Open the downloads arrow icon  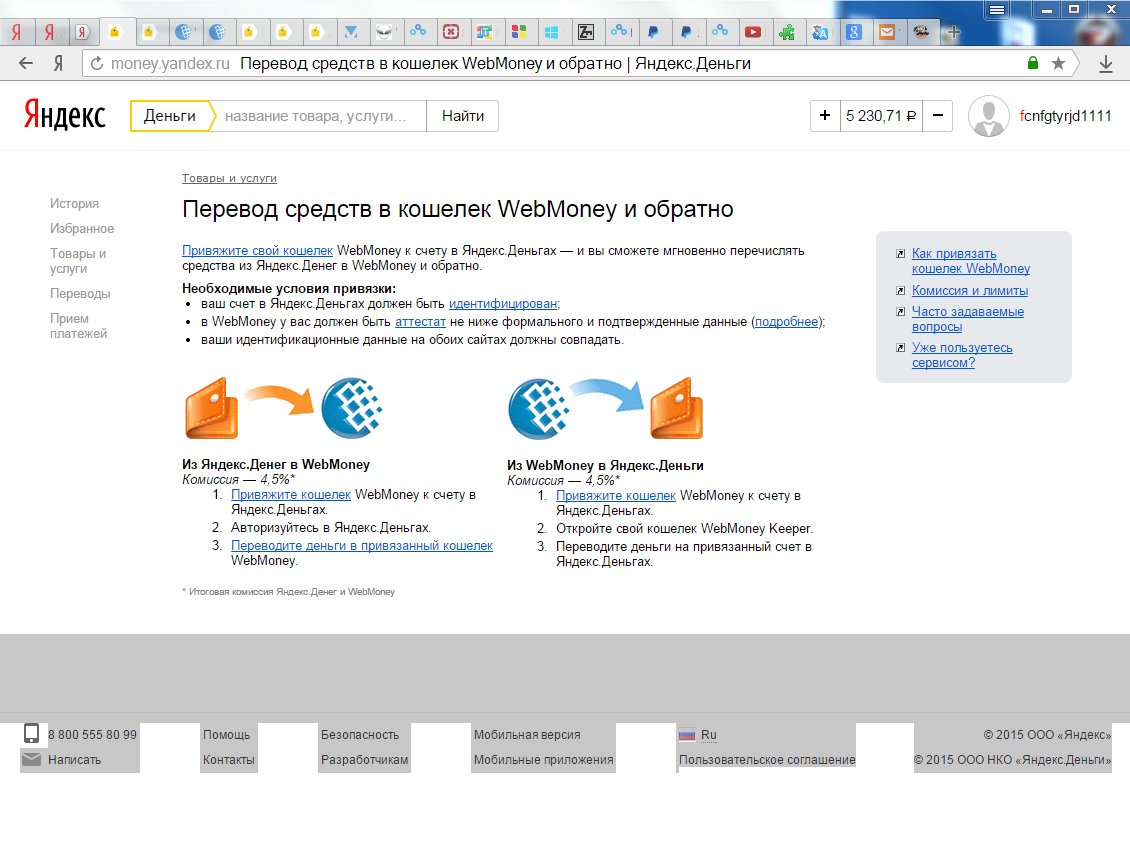pos(1105,64)
